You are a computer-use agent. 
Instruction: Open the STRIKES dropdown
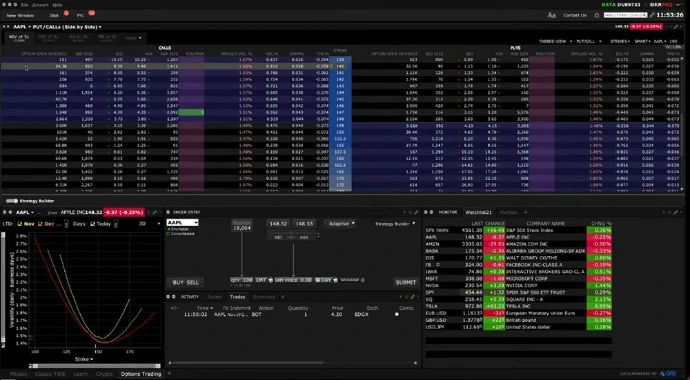(620, 41)
